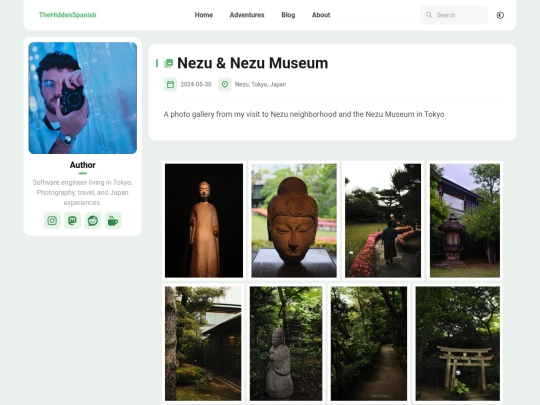Image resolution: width=540 pixels, height=405 pixels.
Task: Open the author's camera selfie photo
Action: 83,98
